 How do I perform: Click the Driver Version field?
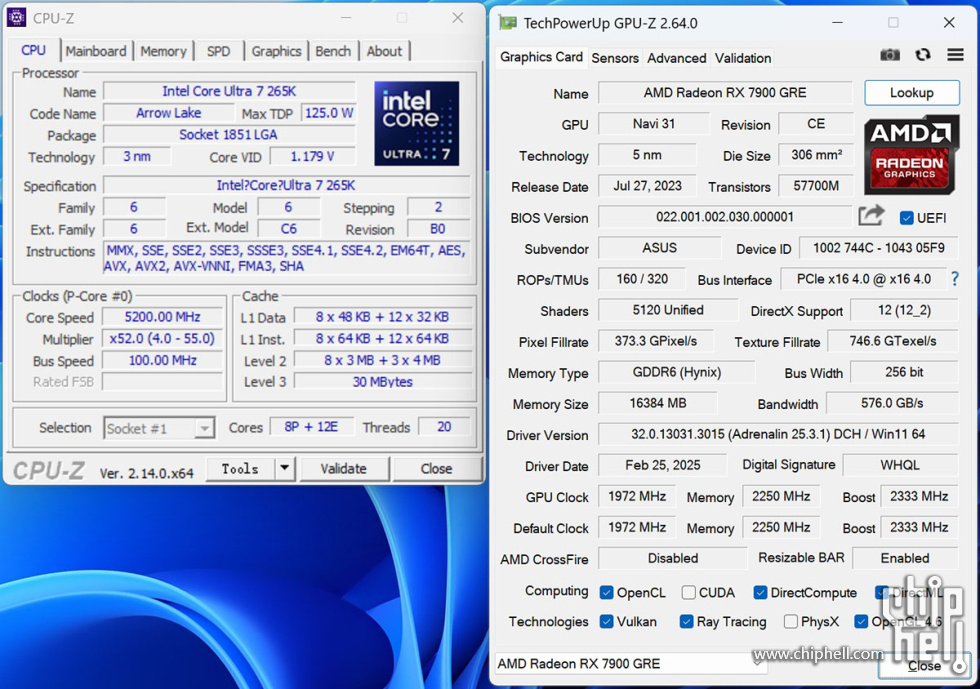(778, 434)
